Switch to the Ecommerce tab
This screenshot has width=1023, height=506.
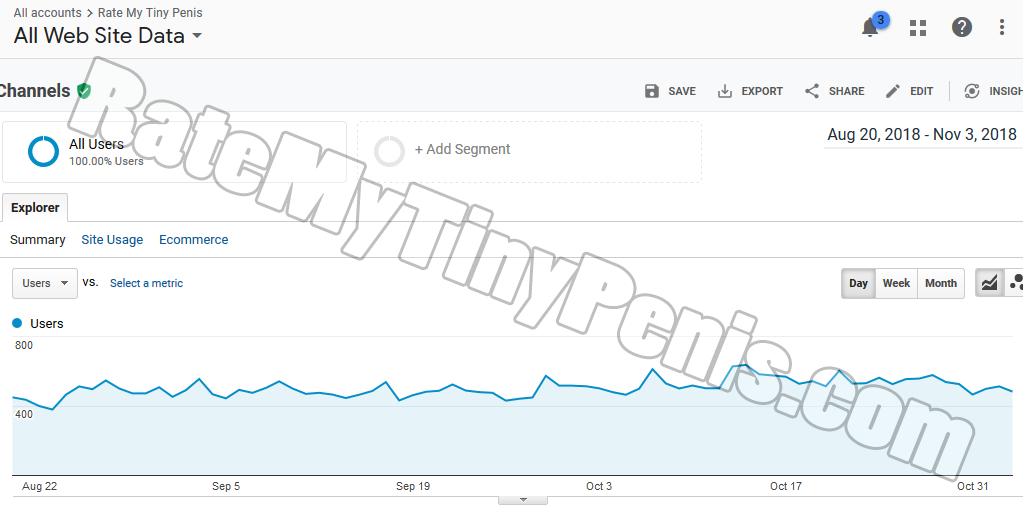coord(193,240)
